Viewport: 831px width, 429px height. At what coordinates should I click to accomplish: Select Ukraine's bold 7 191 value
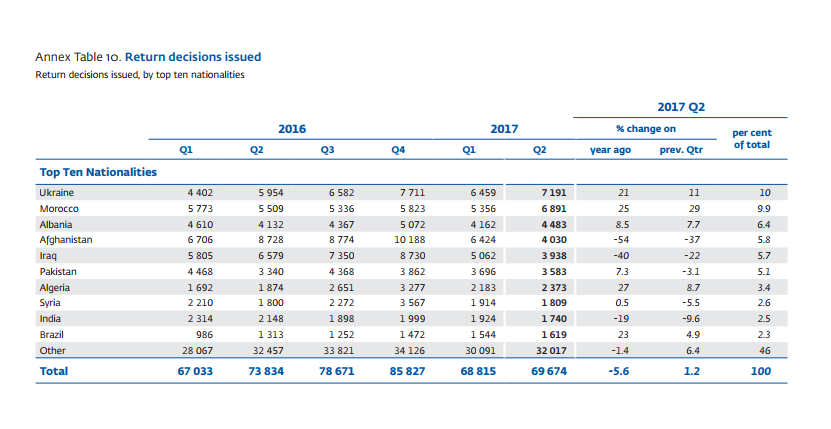pos(552,192)
